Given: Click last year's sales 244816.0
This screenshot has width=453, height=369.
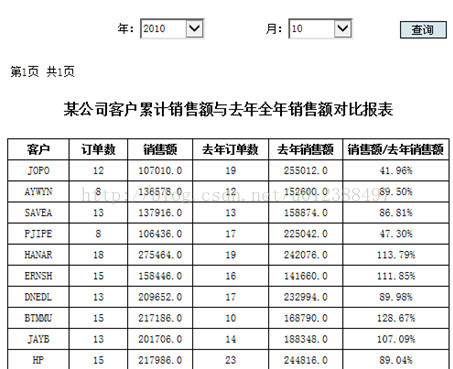Looking at the screenshot, I should pos(306,360).
